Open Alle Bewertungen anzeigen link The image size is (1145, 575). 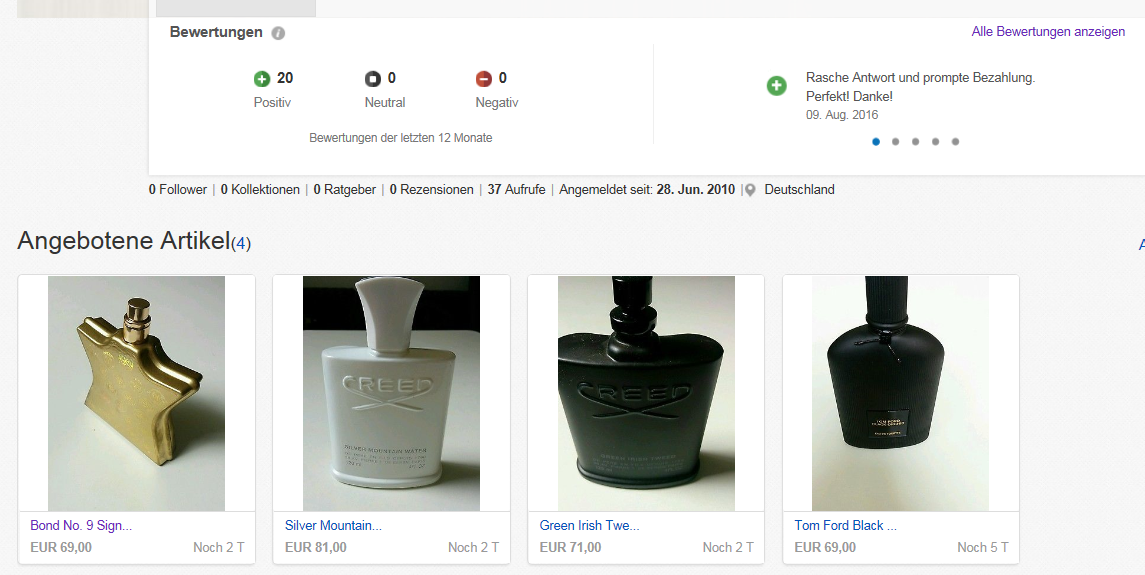[x=1048, y=31]
